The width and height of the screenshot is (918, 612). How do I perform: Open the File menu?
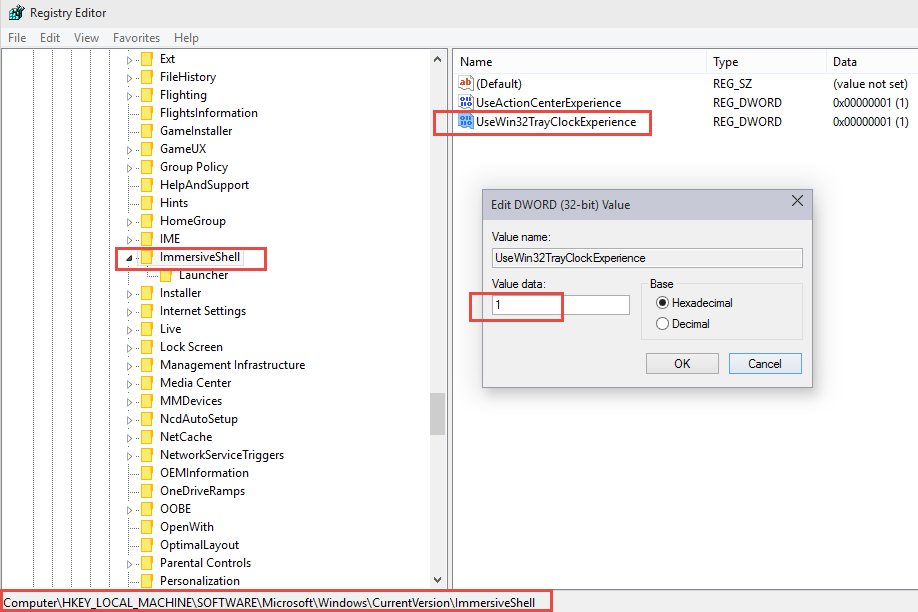tap(17, 37)
